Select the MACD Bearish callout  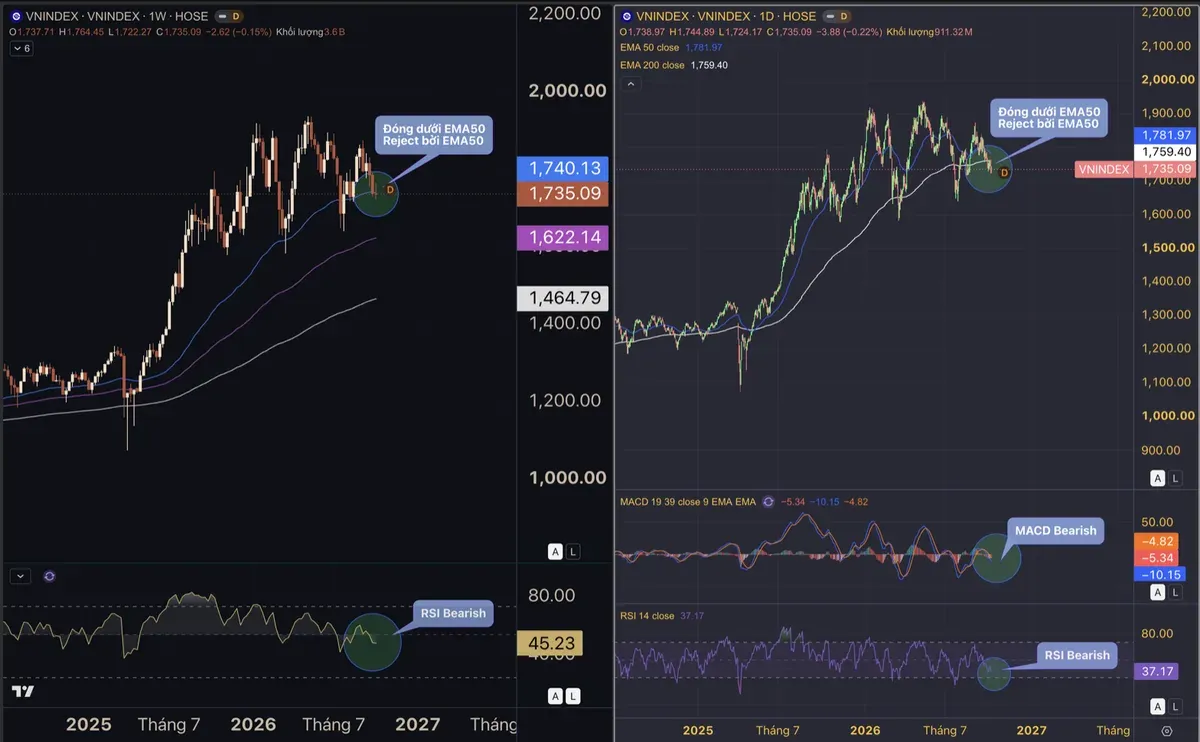coord(1056,531)
